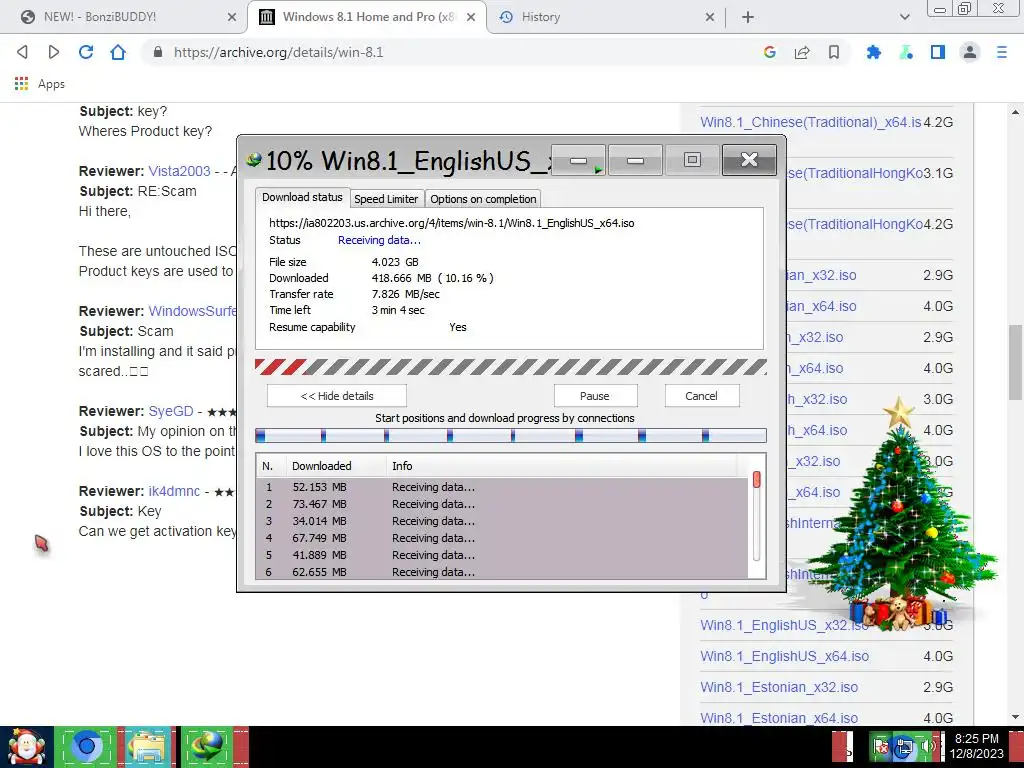Viewport: 1024px width, 768px height.
Task: Click the web page vertical scrollbar thumb
Action: pyautogui.click(x=1015, y=362)
